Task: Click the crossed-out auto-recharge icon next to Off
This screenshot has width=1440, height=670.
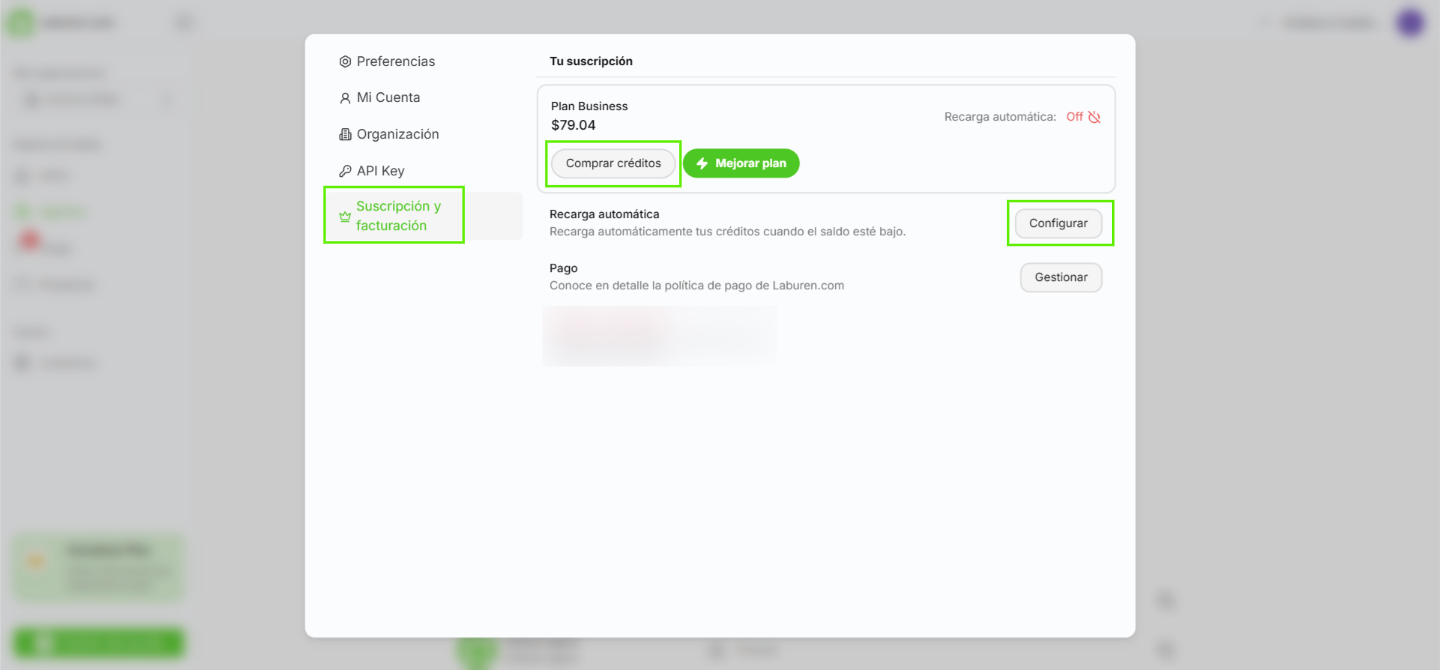Action: point(1094,117)
